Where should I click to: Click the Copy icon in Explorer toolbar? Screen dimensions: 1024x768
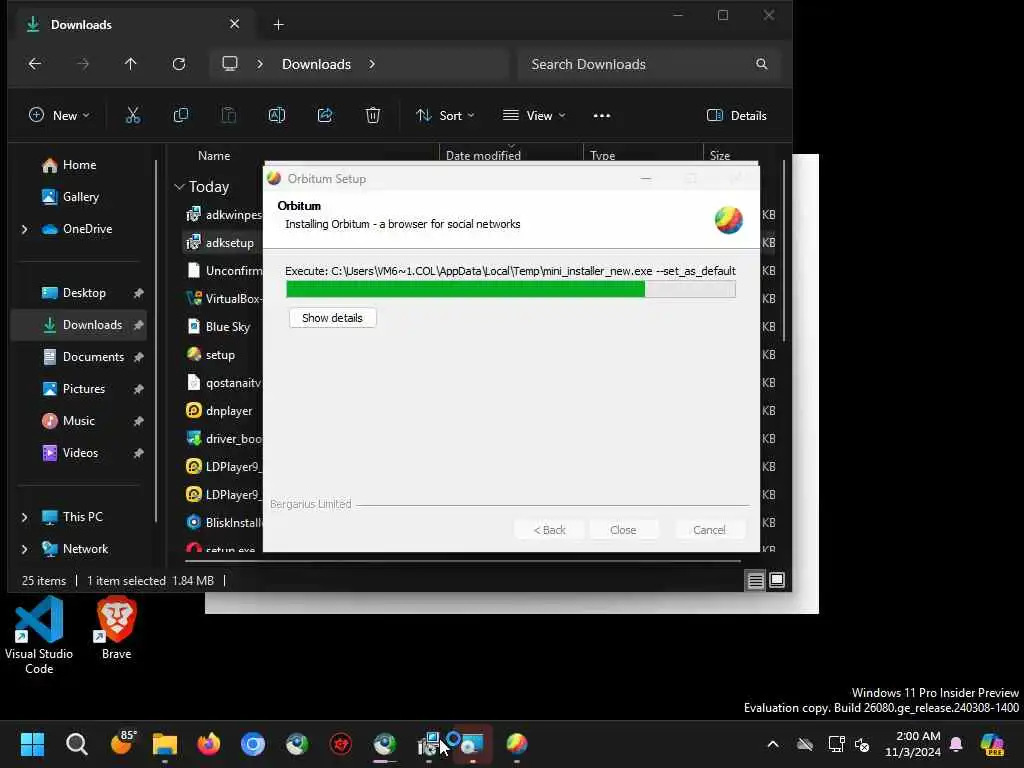[x=181, y=116]
